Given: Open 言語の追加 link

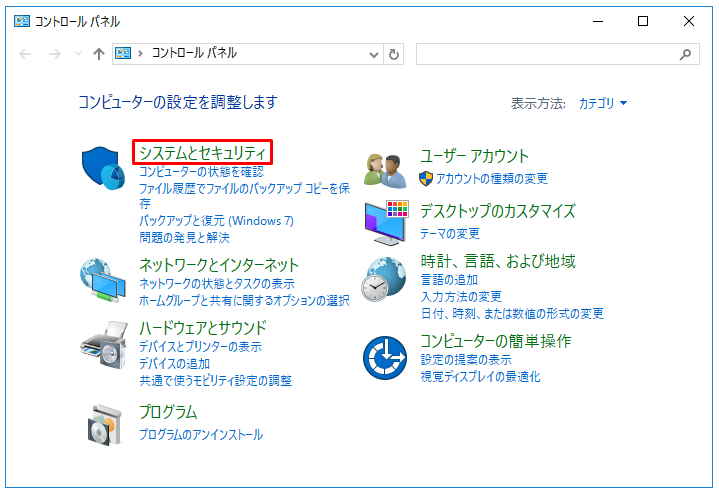Looking at the screenshot, I should point(449,279).
